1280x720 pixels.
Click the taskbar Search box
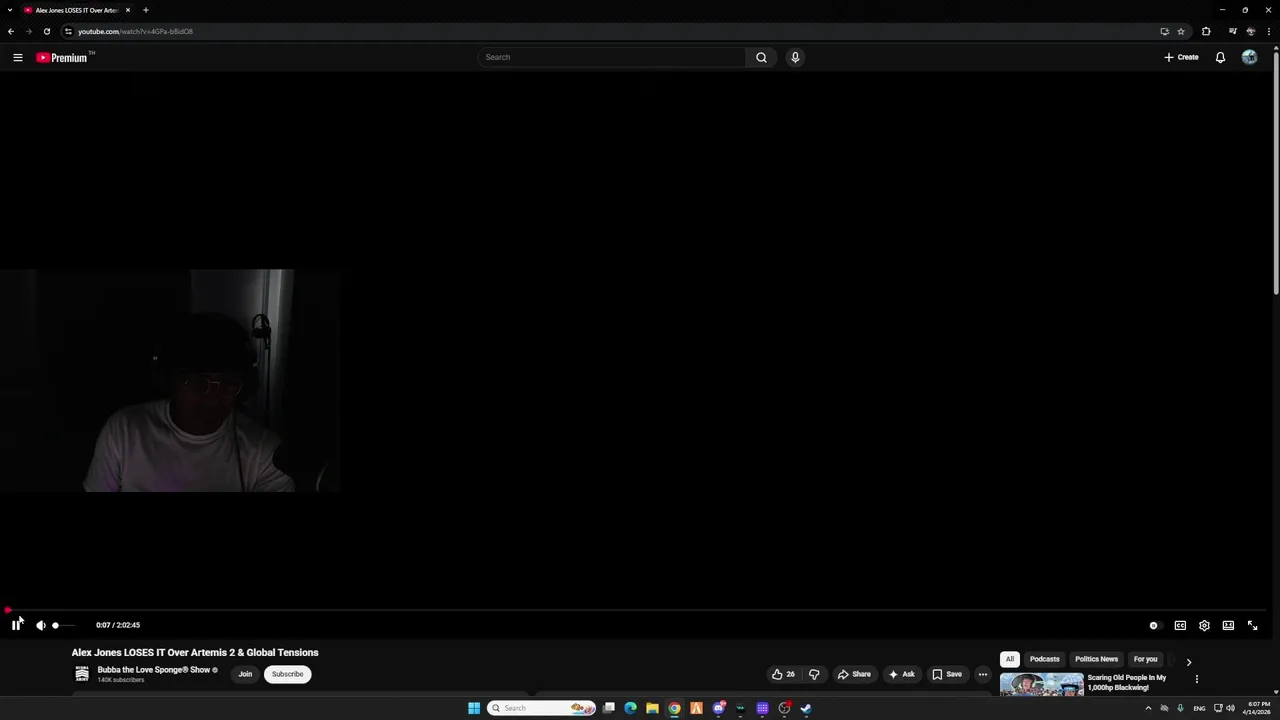click(x=542, y=708)
